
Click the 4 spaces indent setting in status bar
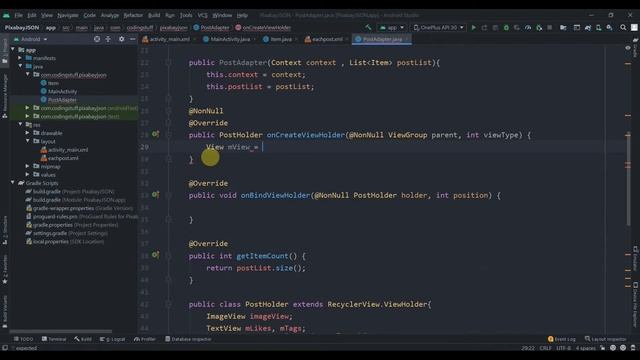click(x=585, y=348)
